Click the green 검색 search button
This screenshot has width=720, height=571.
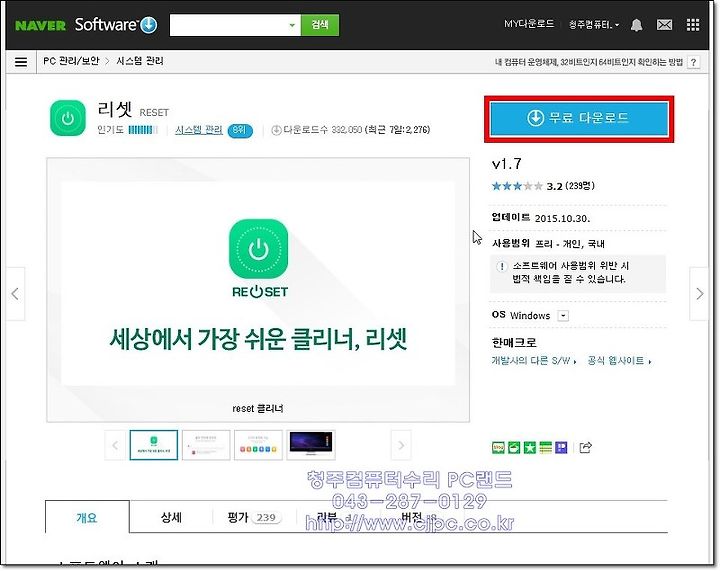pyautogui.click(x=320, y=25)
